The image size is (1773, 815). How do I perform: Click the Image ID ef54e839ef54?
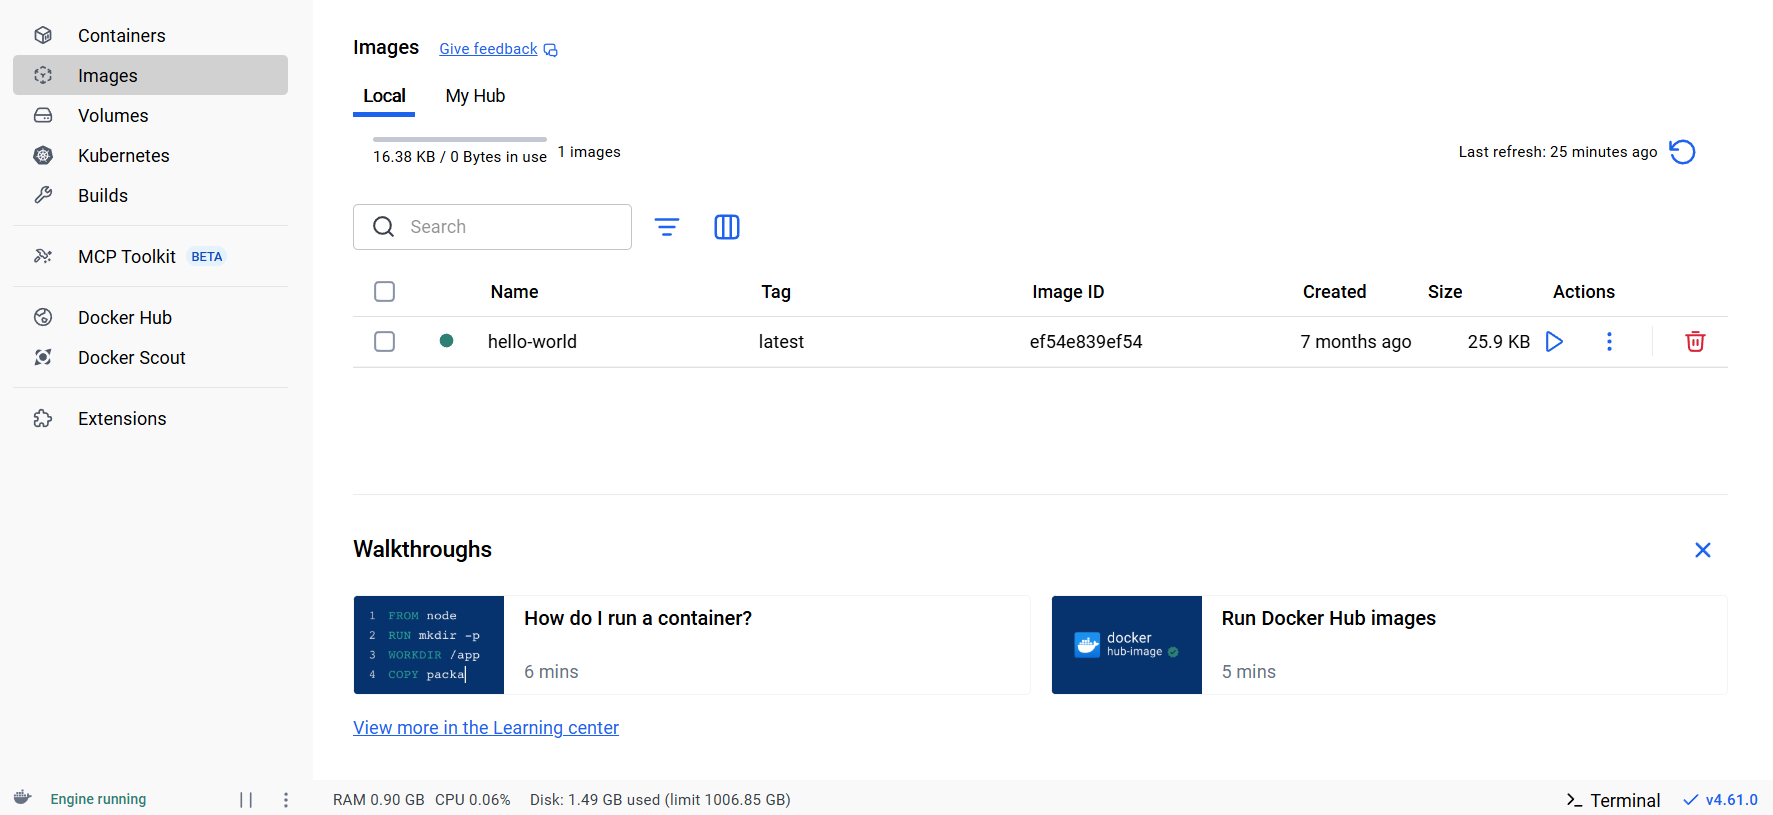tap(1086, 342)
